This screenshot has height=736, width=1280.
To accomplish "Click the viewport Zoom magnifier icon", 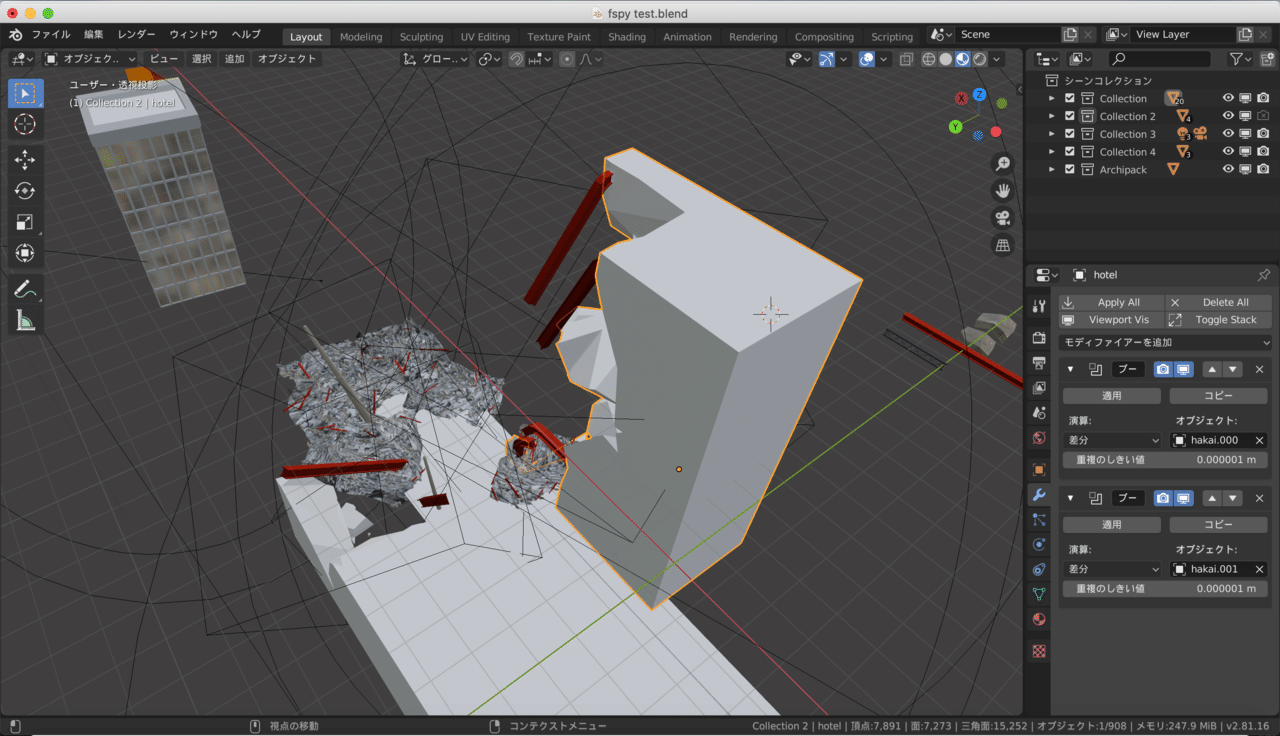I will 1002,164.
